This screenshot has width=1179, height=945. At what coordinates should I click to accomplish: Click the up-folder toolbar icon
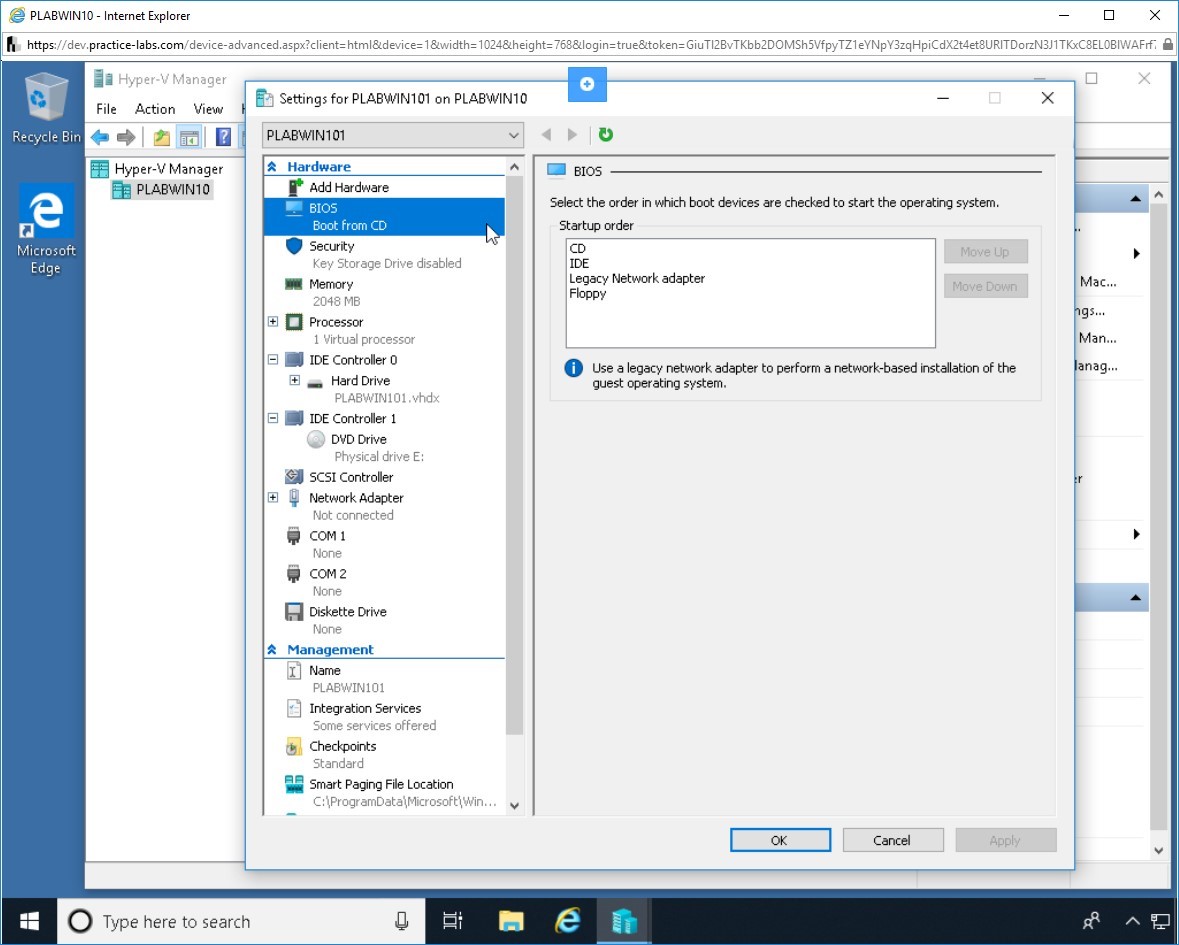162,138
